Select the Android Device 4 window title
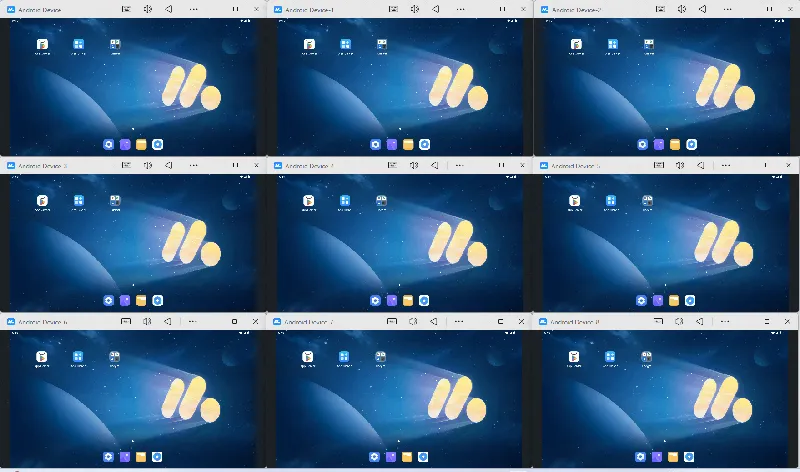The height and width of the screenshot is (472, 800). coord(310,165)
